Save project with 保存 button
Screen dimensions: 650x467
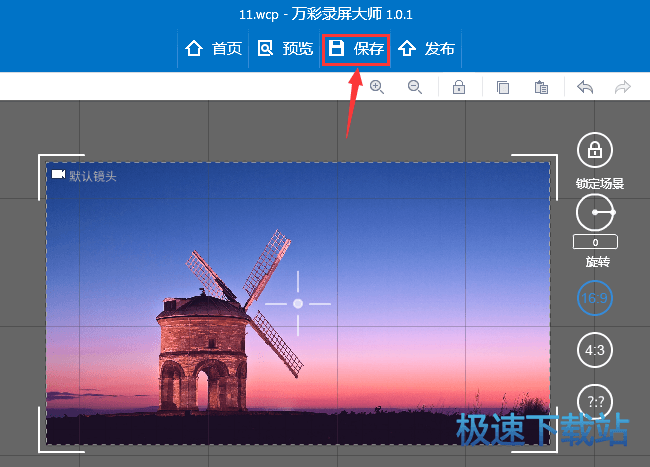356,49
